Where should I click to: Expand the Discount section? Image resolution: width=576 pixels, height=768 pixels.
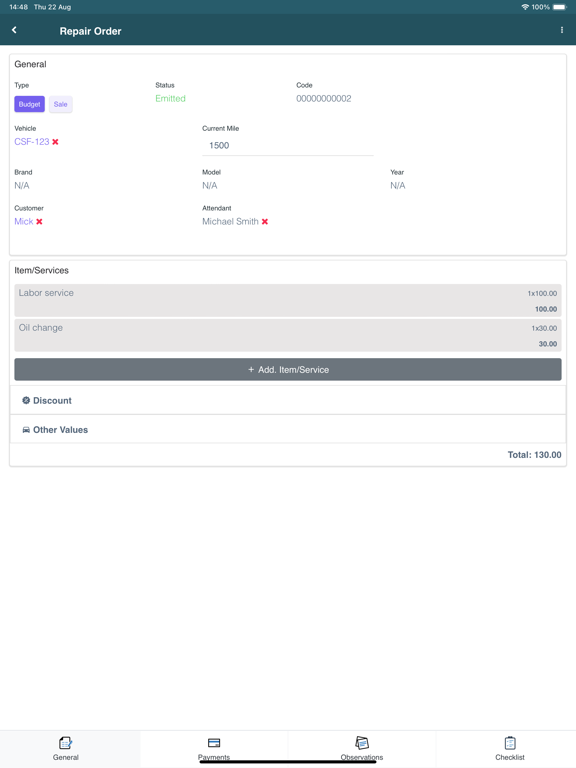288,400
